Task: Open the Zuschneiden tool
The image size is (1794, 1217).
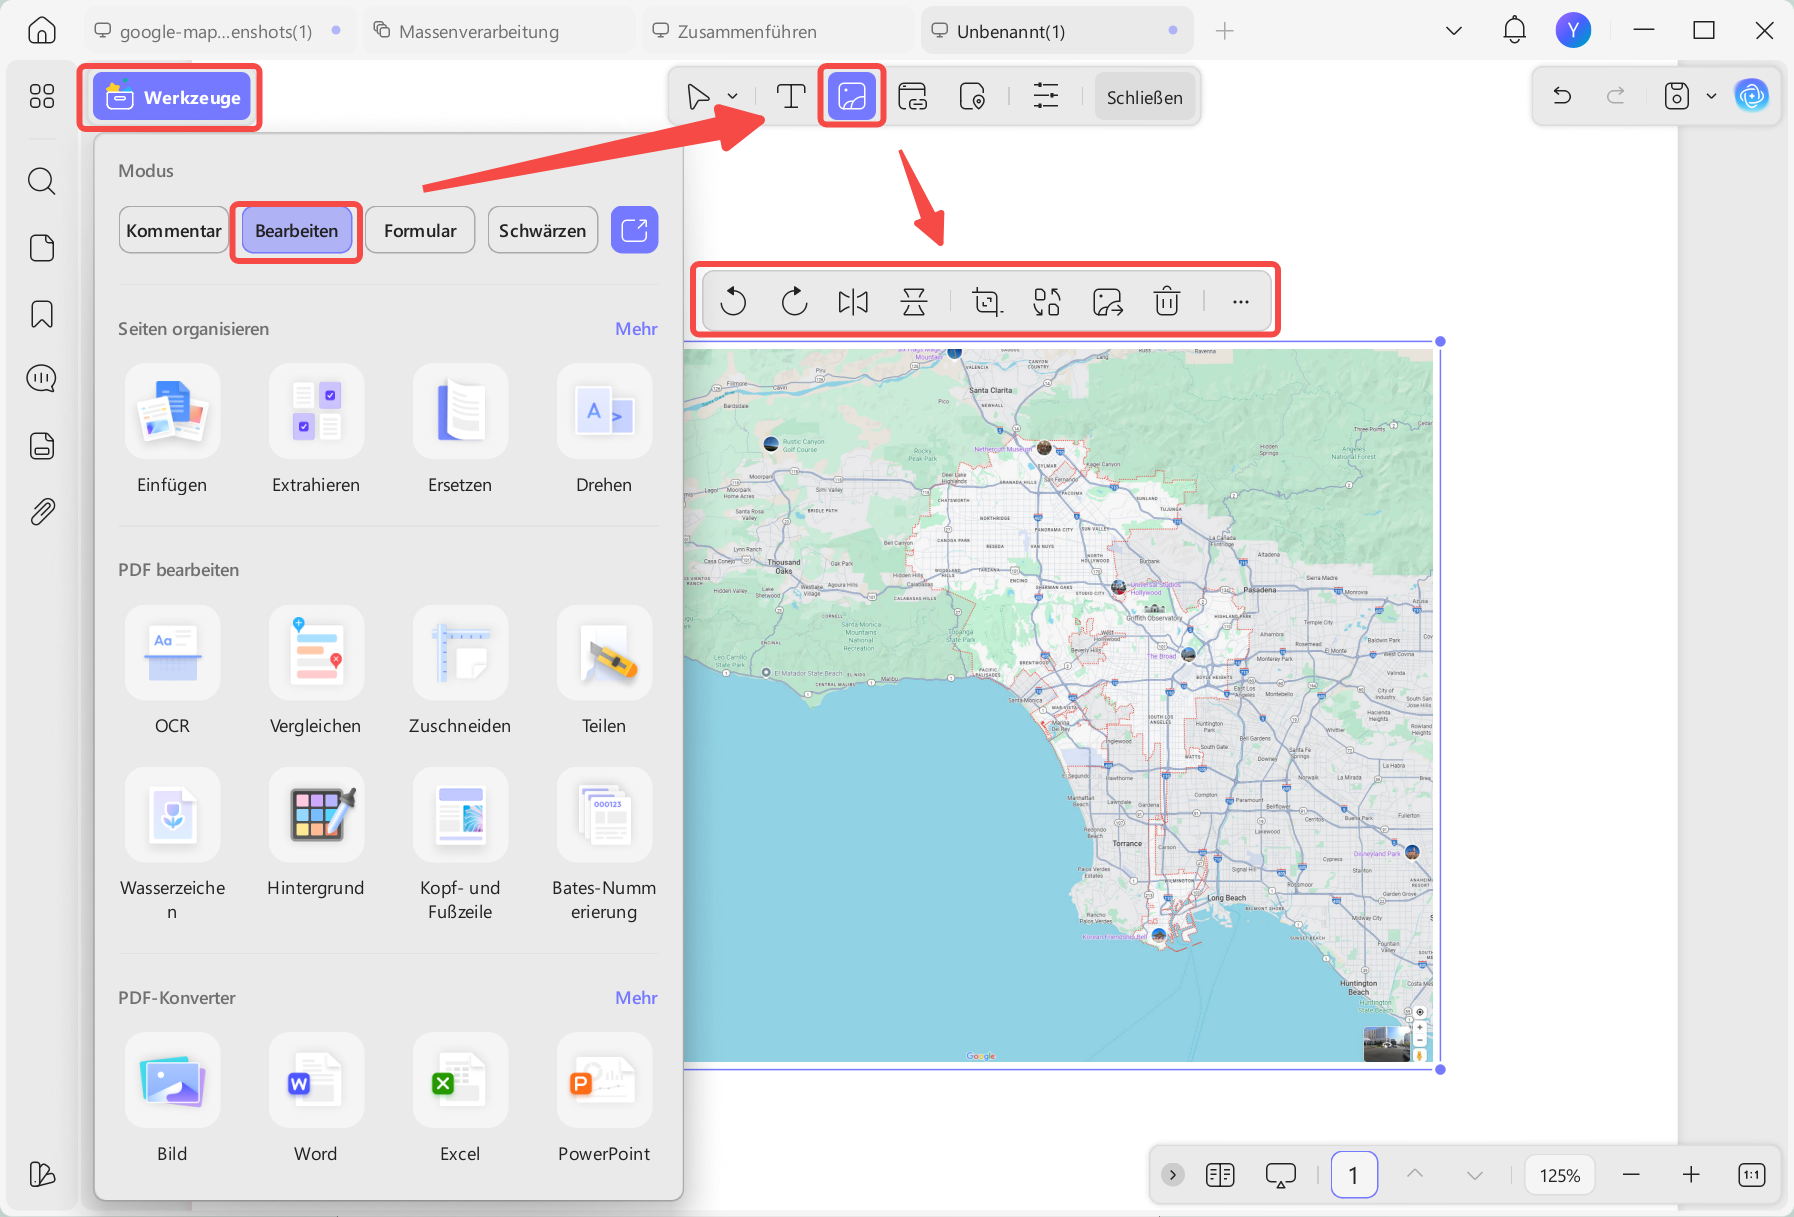Action: (460, 670)
